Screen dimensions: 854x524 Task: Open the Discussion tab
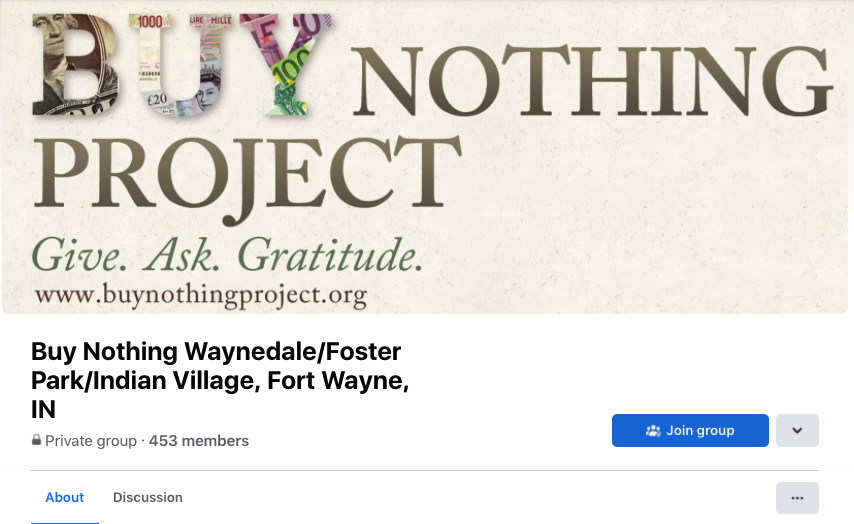148,497
